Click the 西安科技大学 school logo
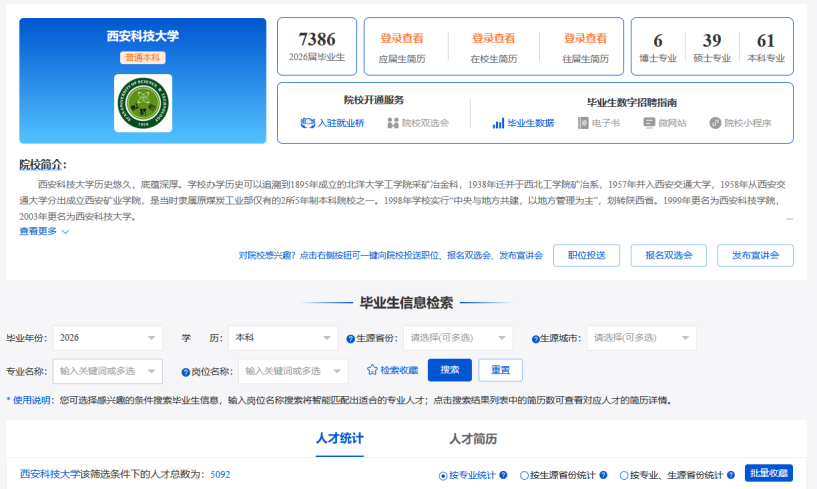Screen dimensions: 817x489 (x=143, y=103)
